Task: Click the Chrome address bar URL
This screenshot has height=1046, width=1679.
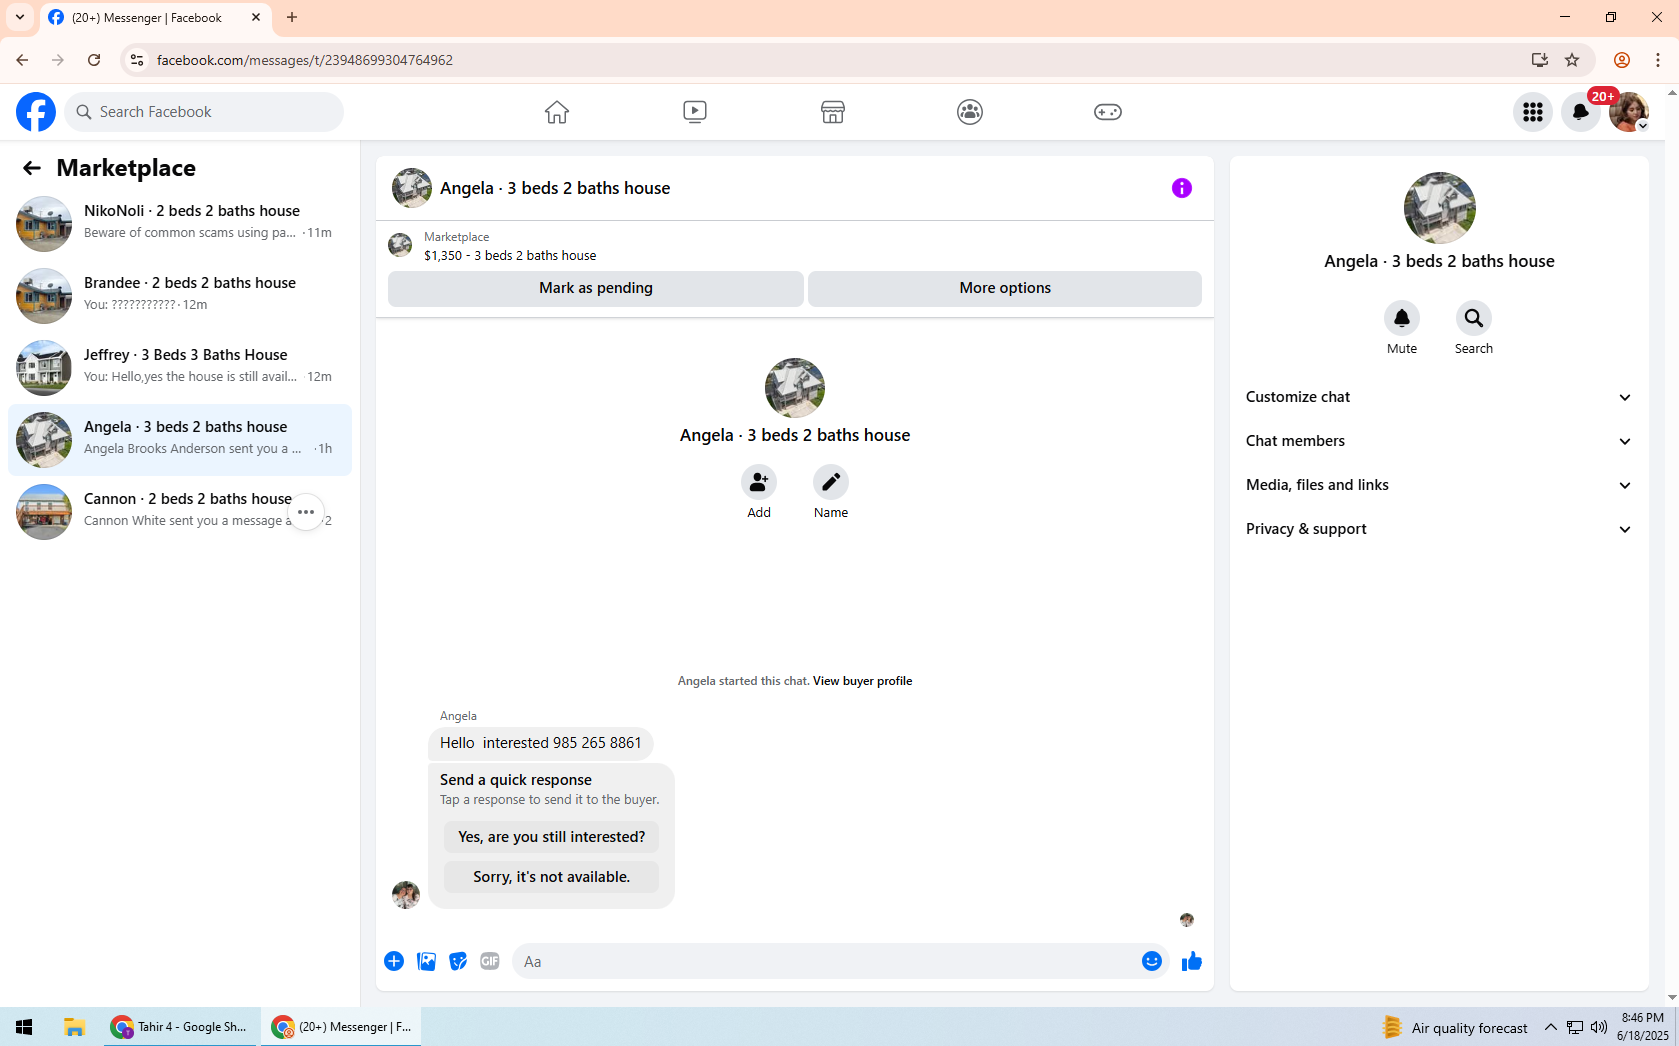Action: pos(305,60)
